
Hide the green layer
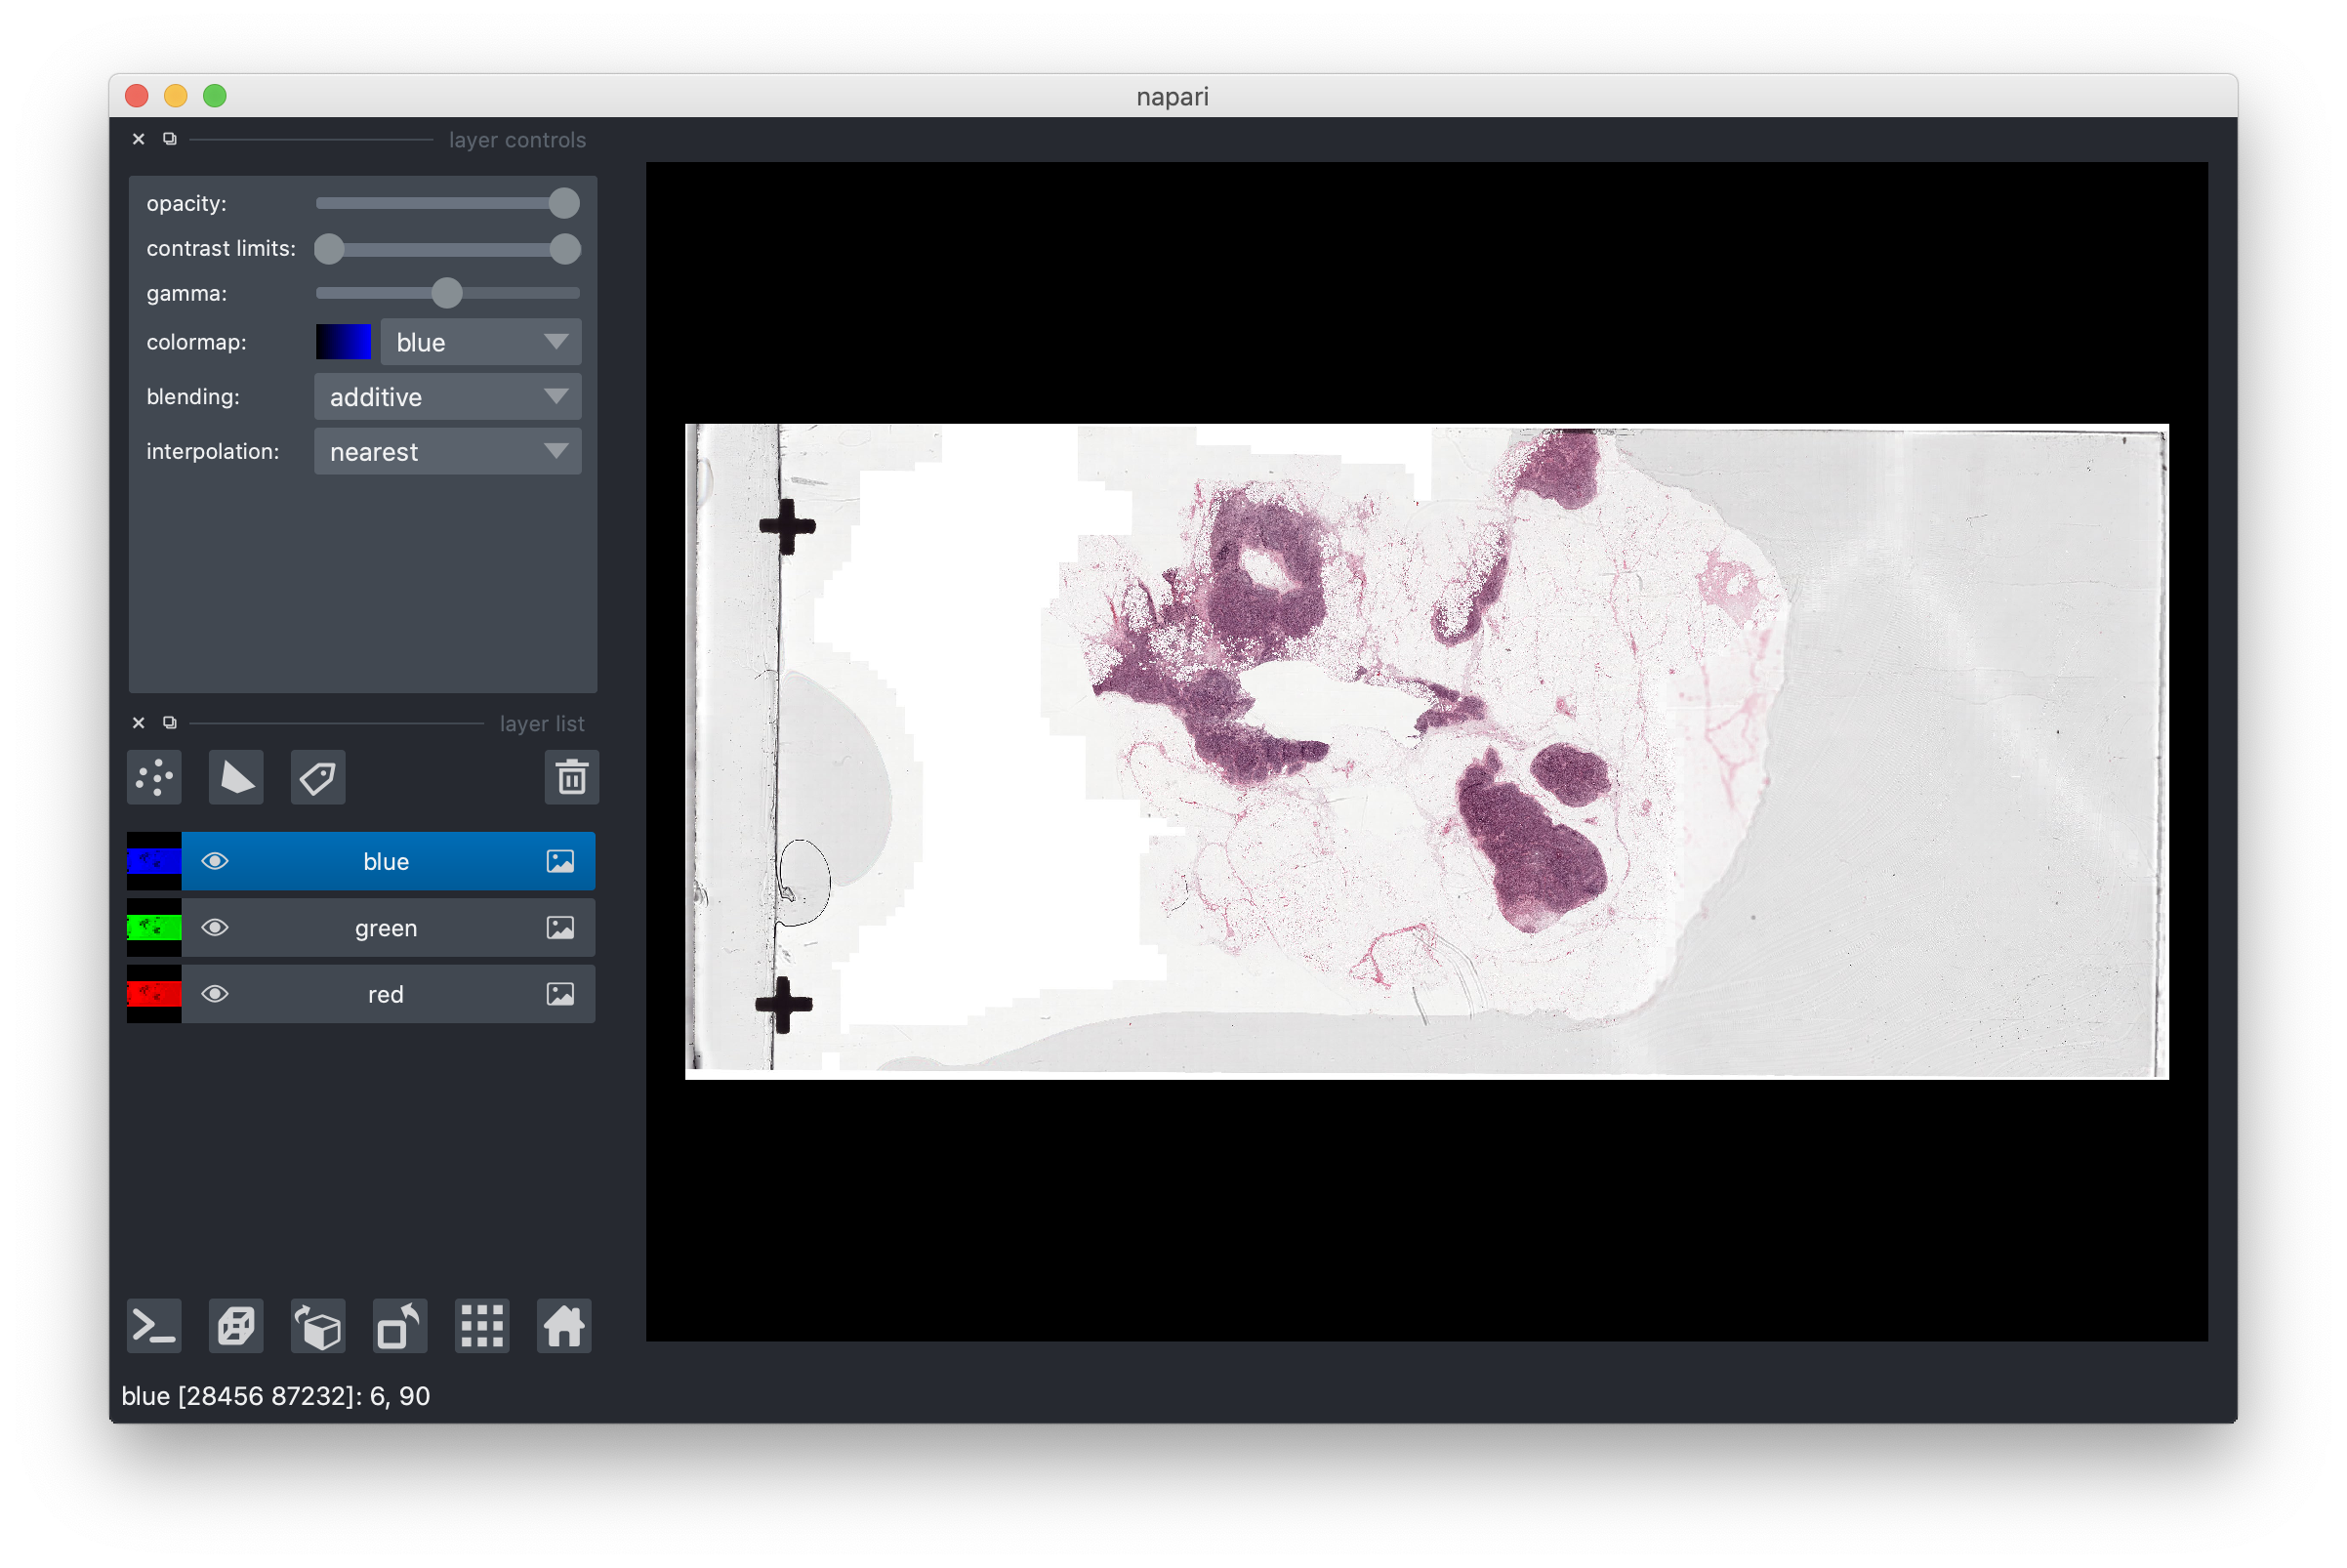[215, 928]
